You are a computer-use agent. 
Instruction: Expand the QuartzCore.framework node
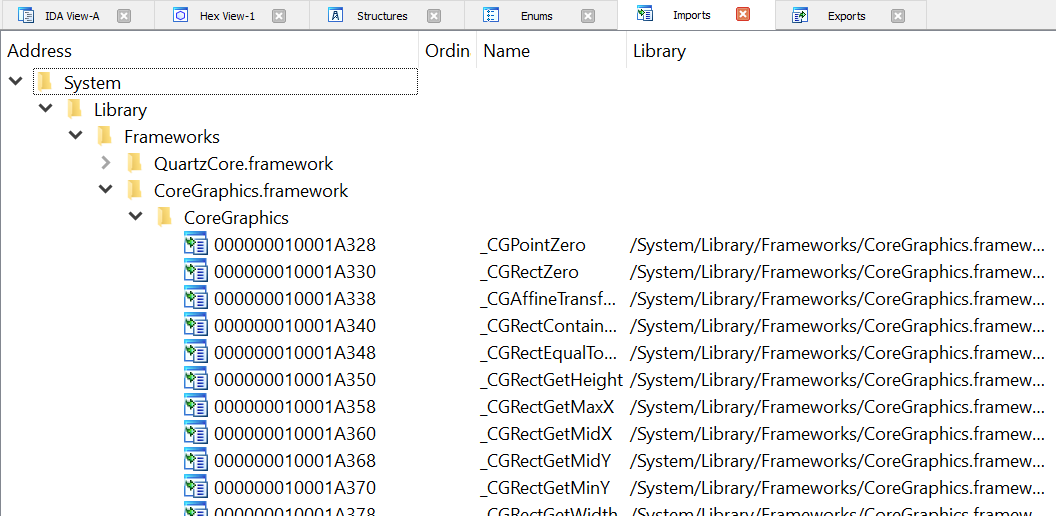pyautogui.click(x=106, y=163)
